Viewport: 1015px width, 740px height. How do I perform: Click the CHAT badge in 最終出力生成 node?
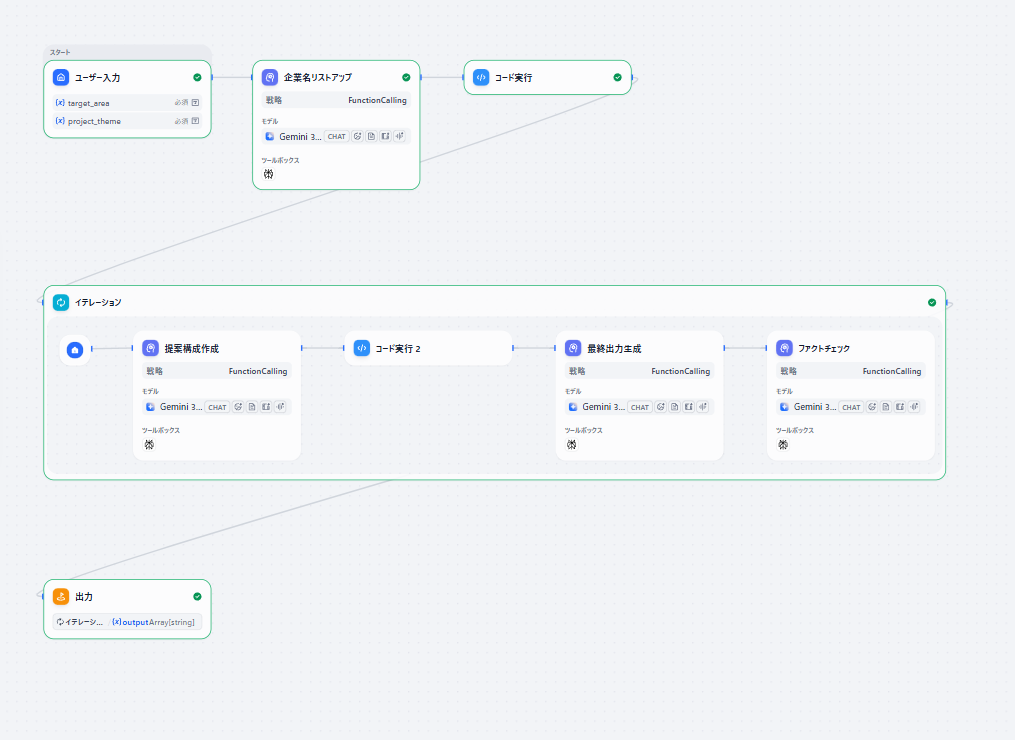[640, 407]
